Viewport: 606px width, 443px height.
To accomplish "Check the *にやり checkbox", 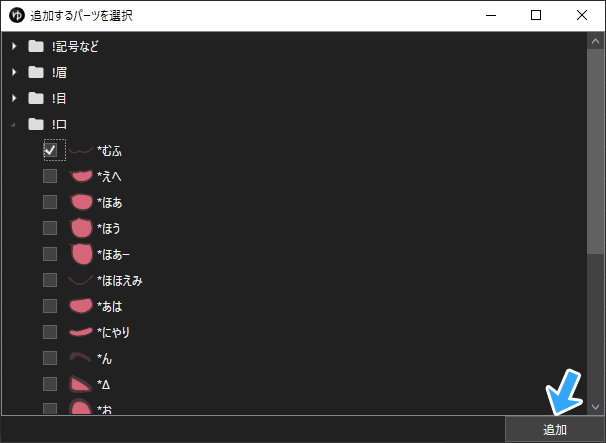I will tap(50, 332).
